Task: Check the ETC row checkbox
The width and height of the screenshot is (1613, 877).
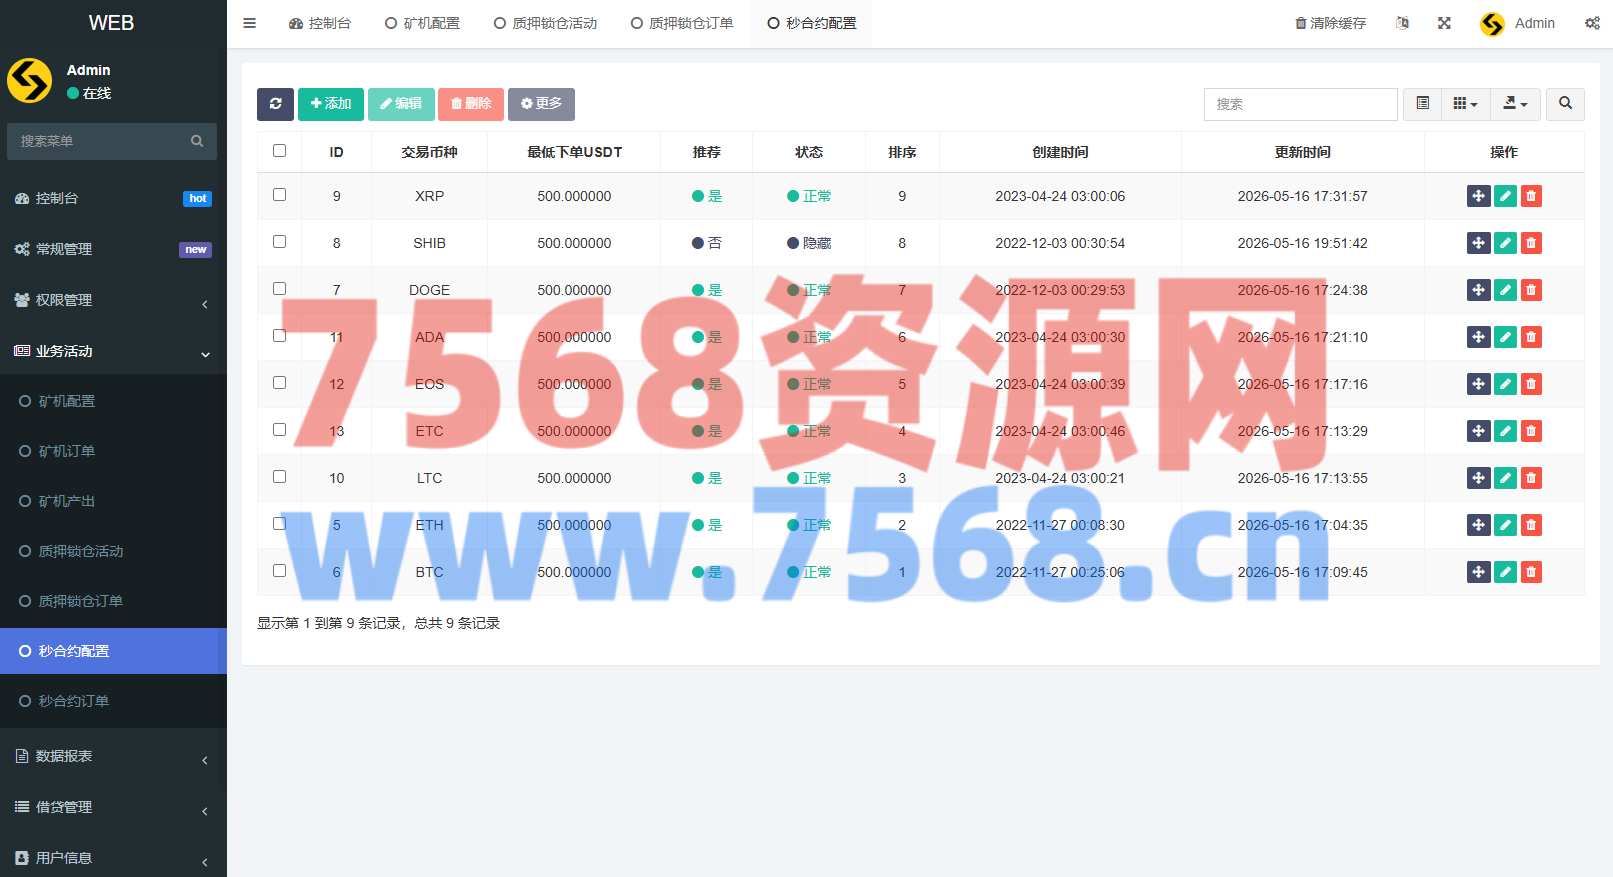Action: pyautogui.click(x=280, y=430)
